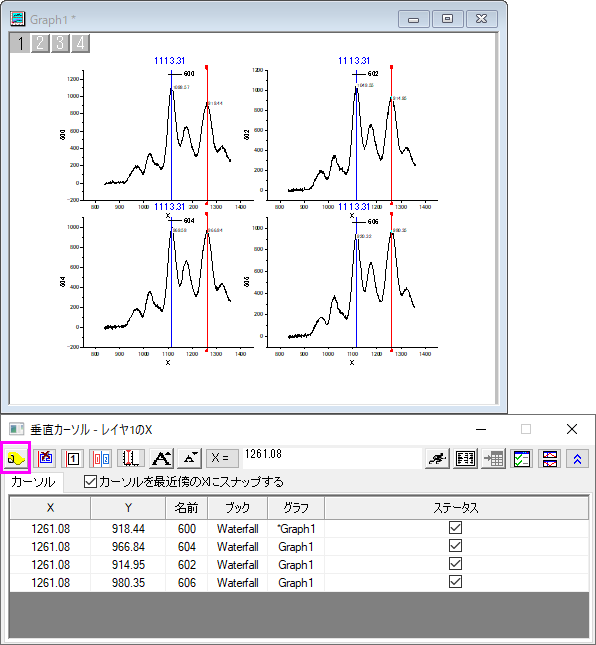This screenshot has width=596, height=645.
Task: Uncheck the status box for row 600
Action: pyautogui.click(x=455, y=528)
